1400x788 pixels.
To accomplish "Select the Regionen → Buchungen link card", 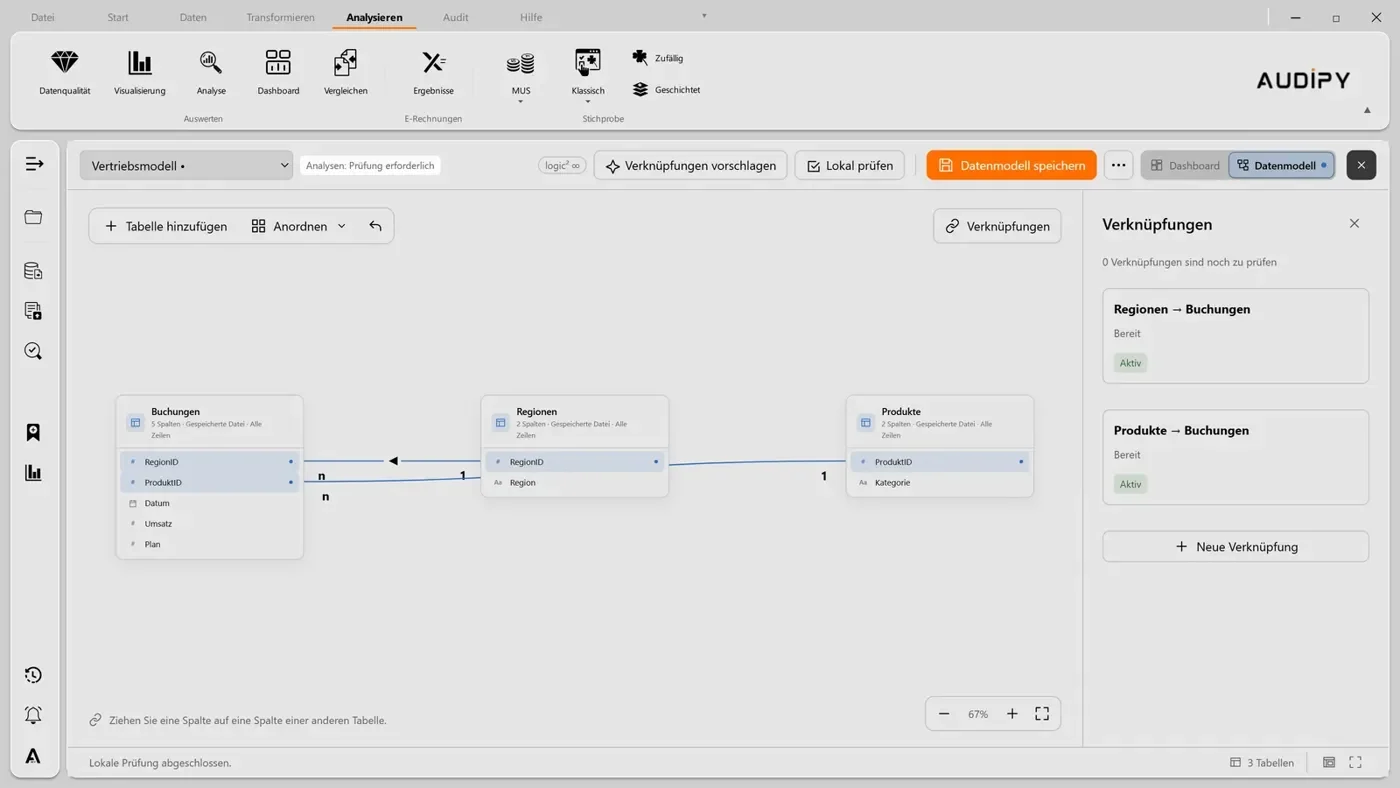I will coord(1235,336).
